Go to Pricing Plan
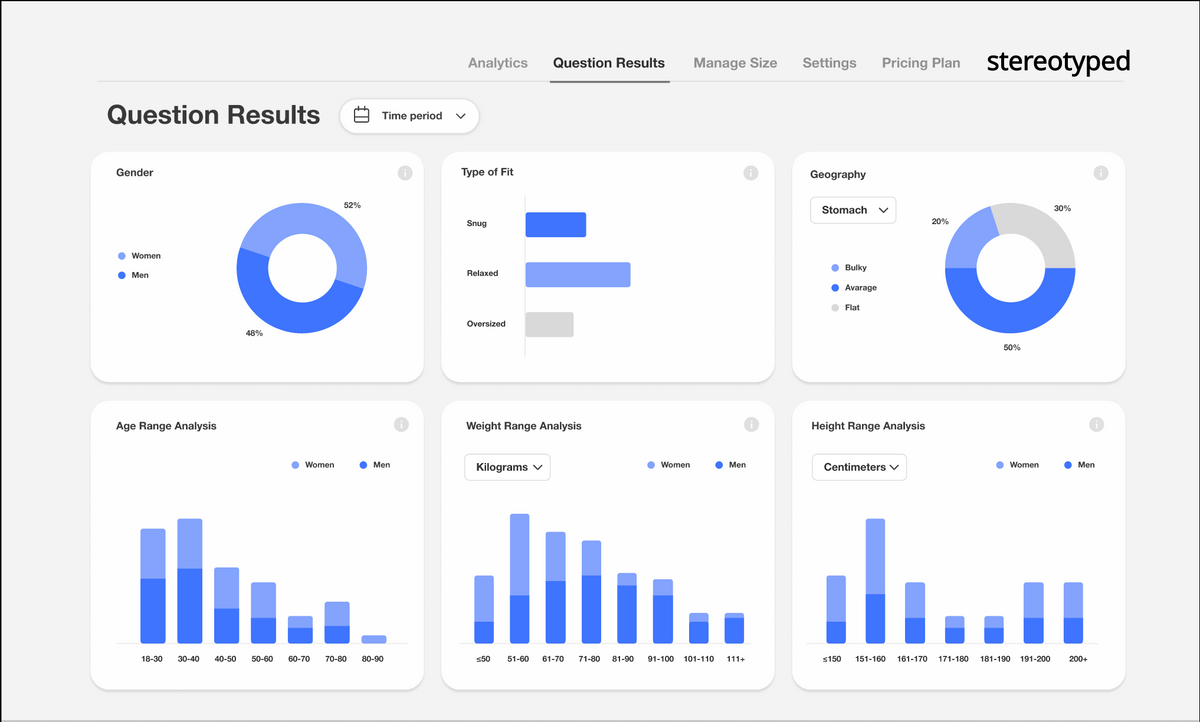 point(920,63)
